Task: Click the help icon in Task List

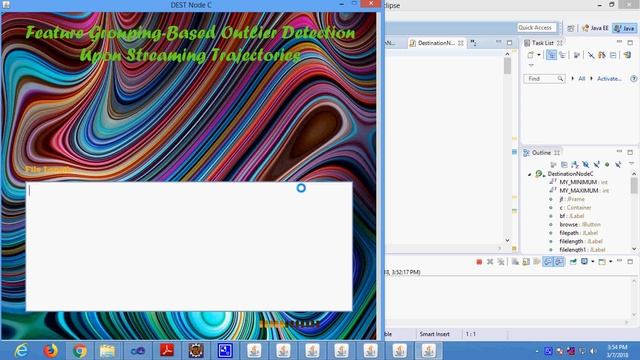Action: (x=633, y=78)
